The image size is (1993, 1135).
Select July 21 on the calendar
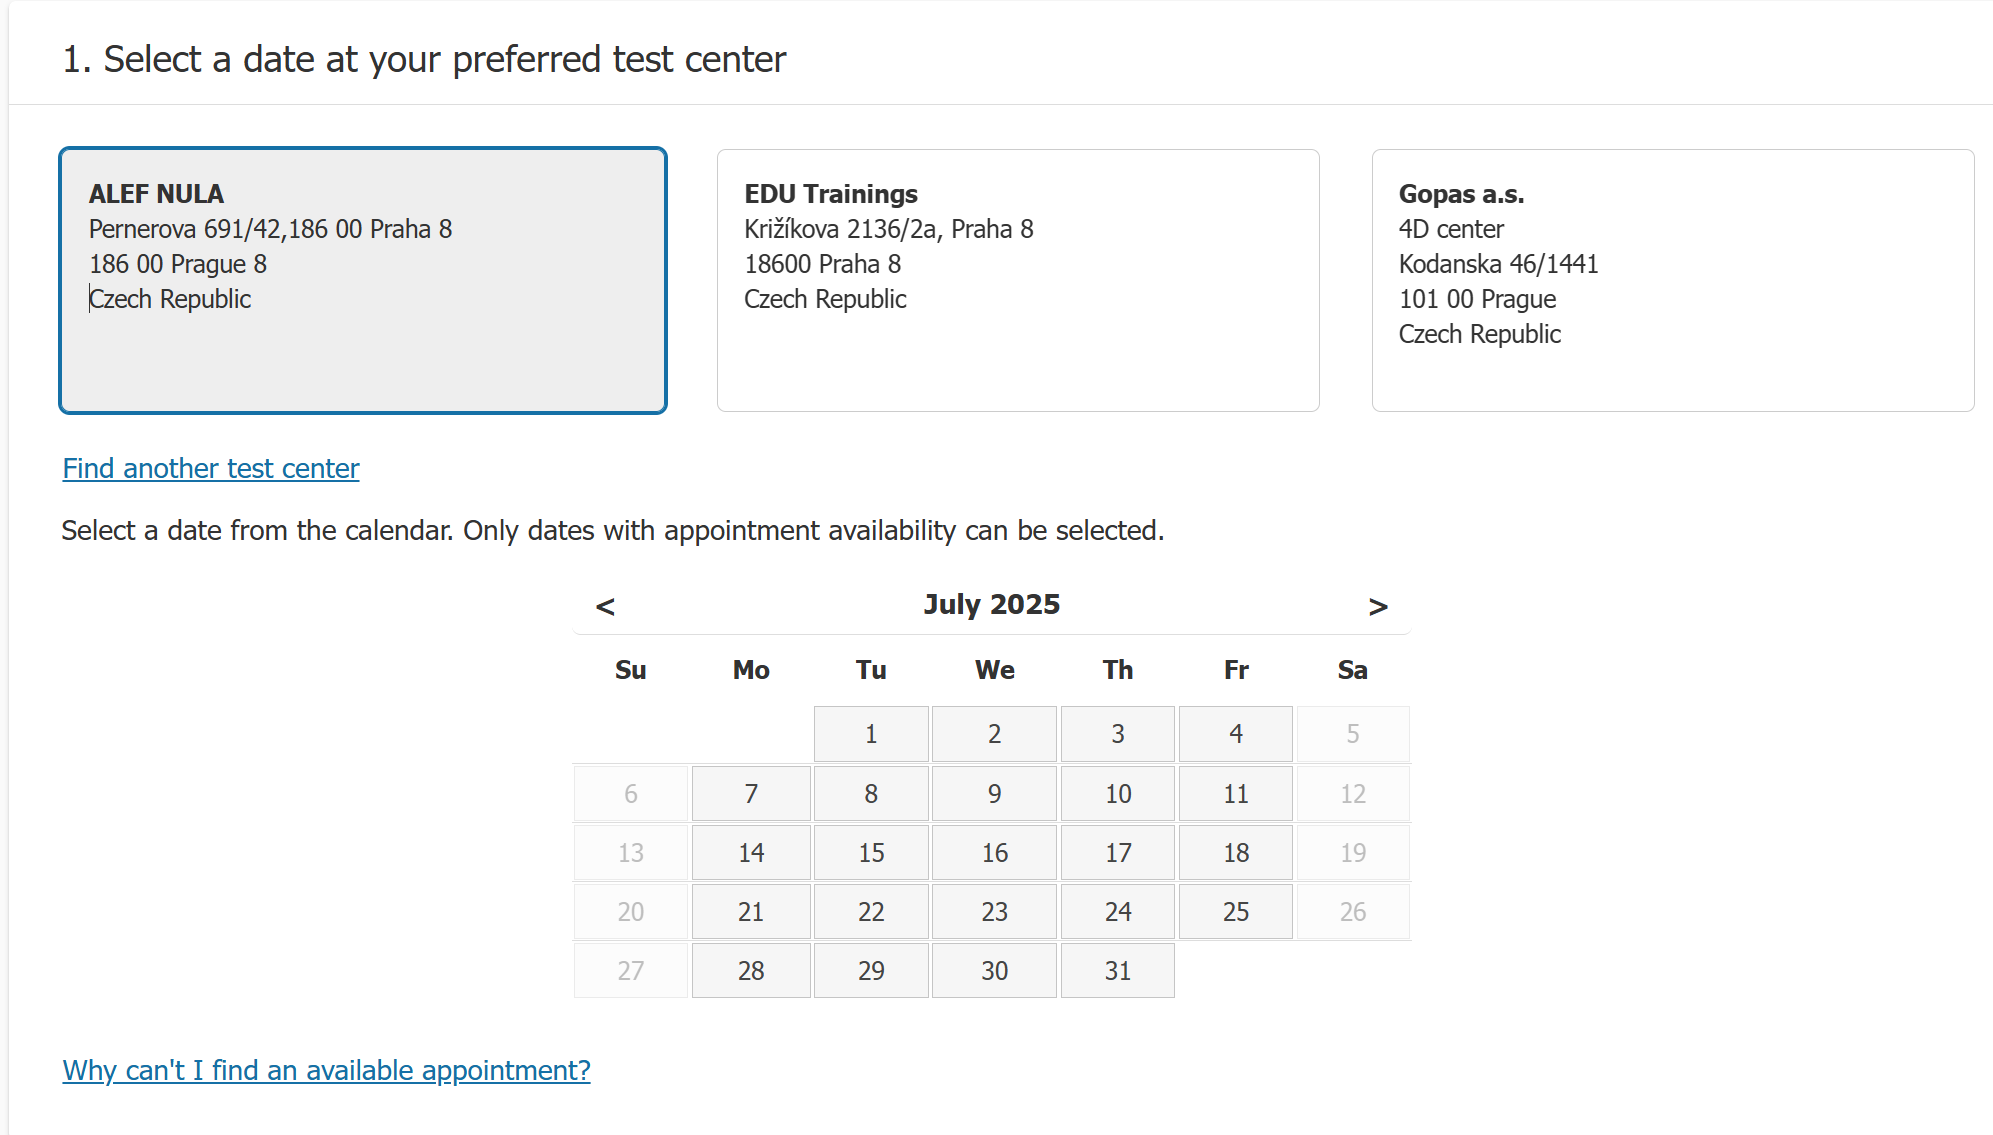[751, 911]
